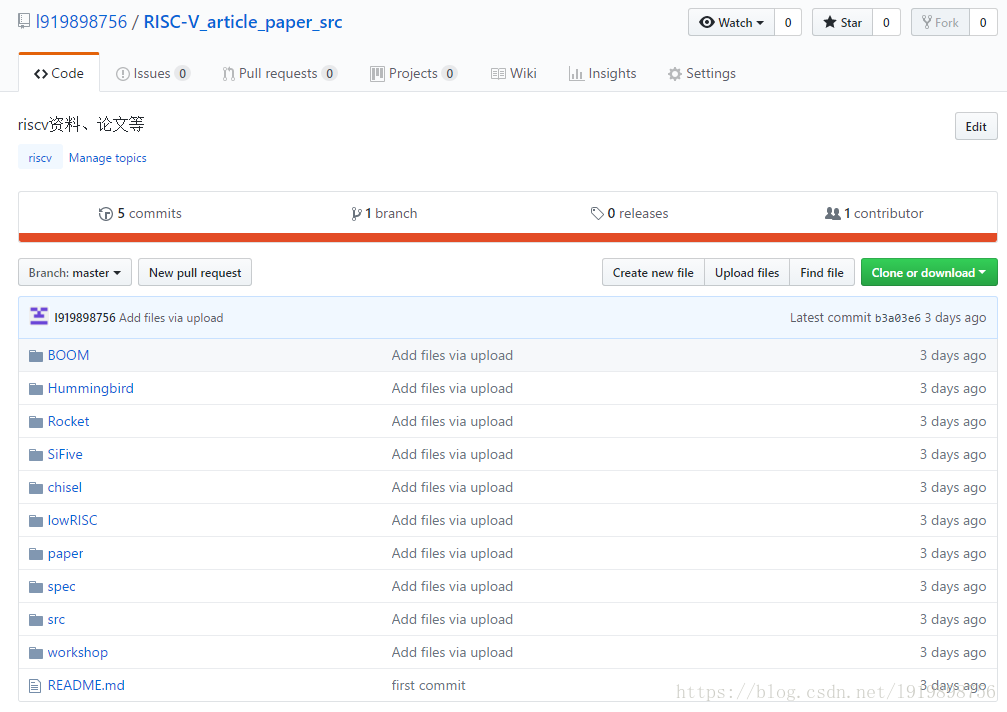The width and height of the screenshot is (1007, 712).
Task: Open the Insights tab
Action: tap(602, 73)
